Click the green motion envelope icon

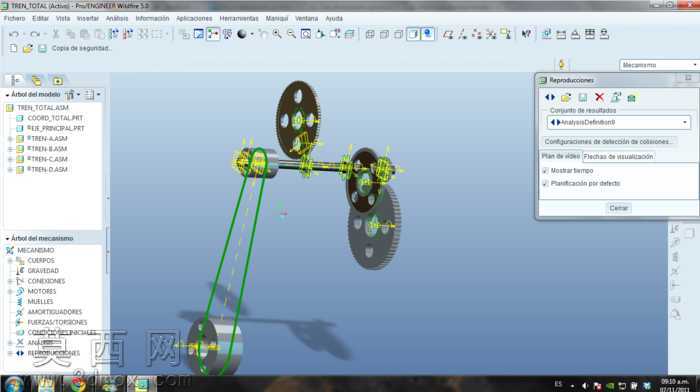631,97
